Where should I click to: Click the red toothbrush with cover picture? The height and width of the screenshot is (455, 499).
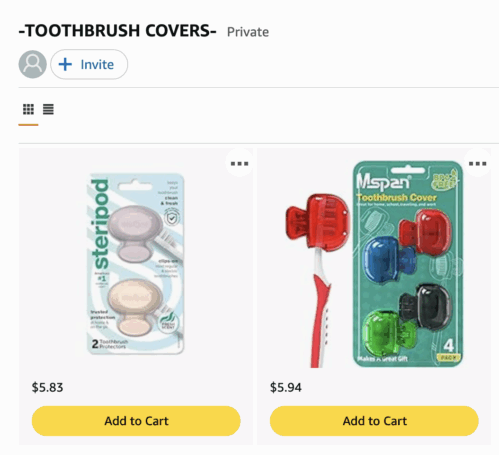click(x=317, y=280)
